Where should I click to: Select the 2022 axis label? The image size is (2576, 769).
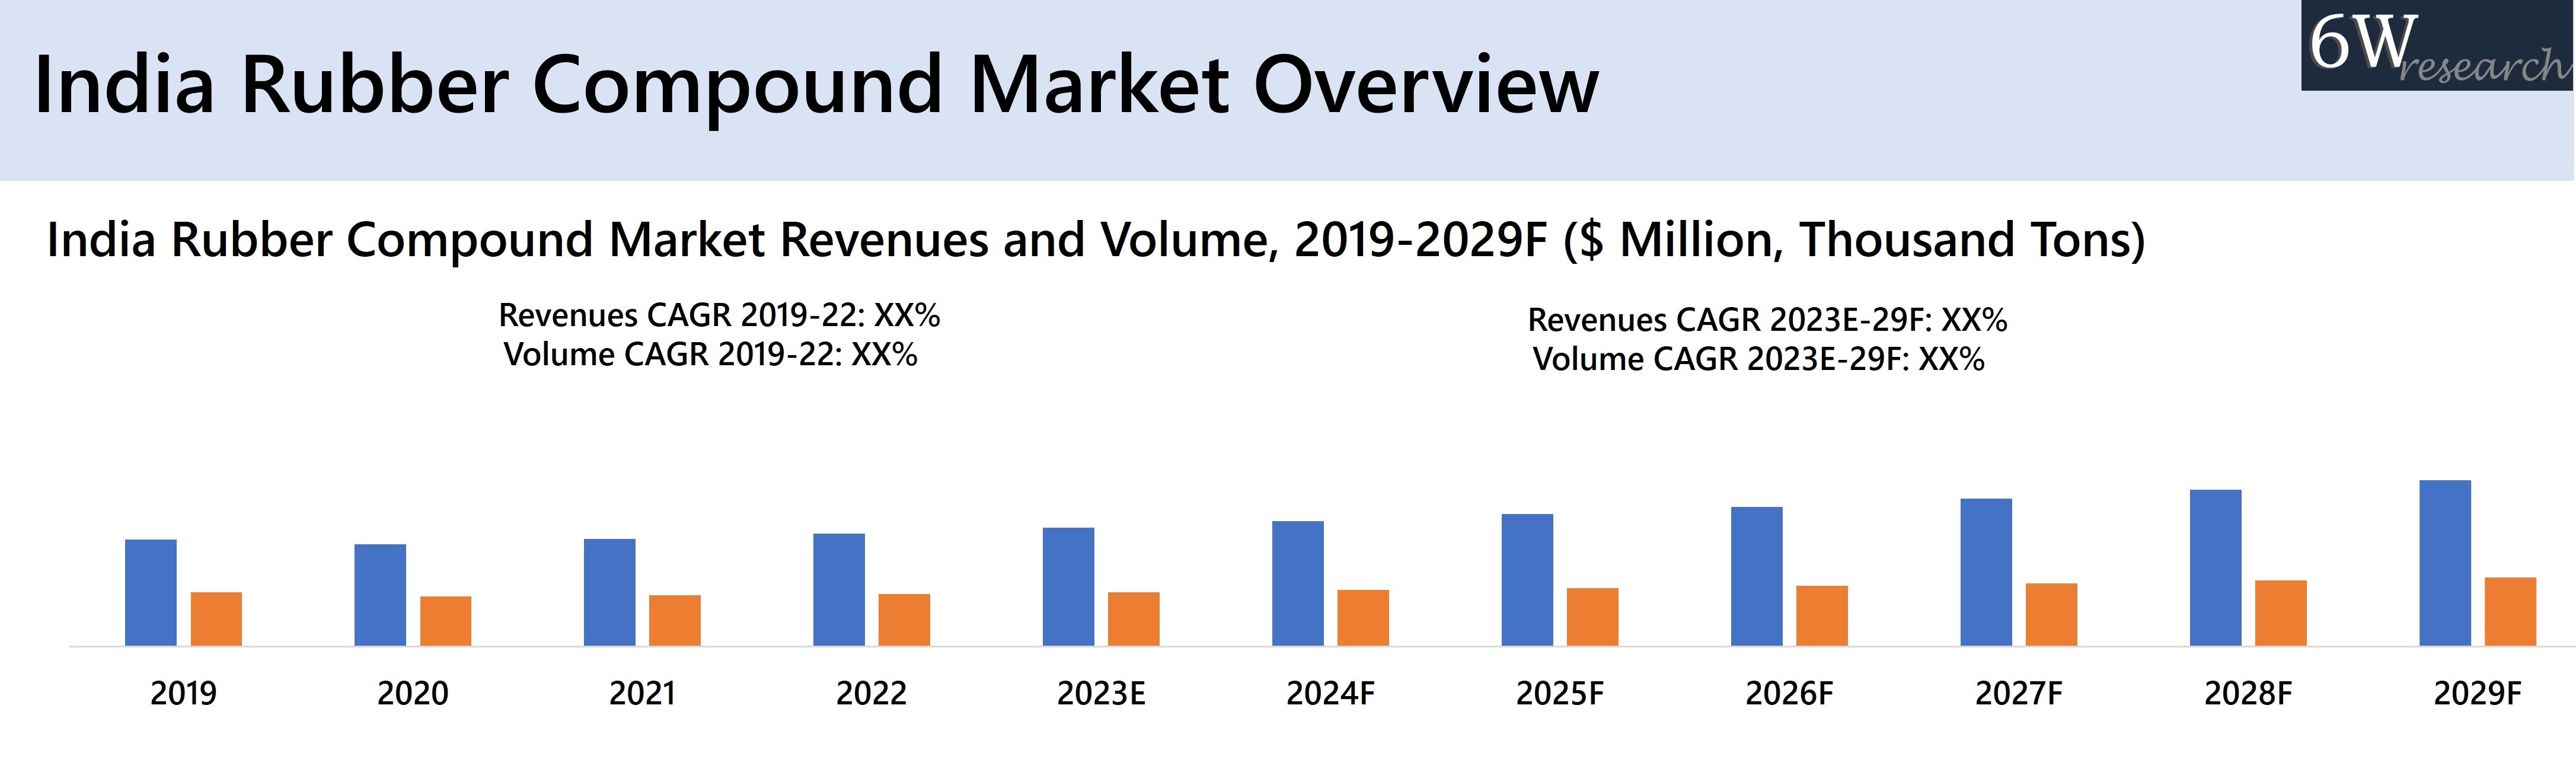coord(871,693)
